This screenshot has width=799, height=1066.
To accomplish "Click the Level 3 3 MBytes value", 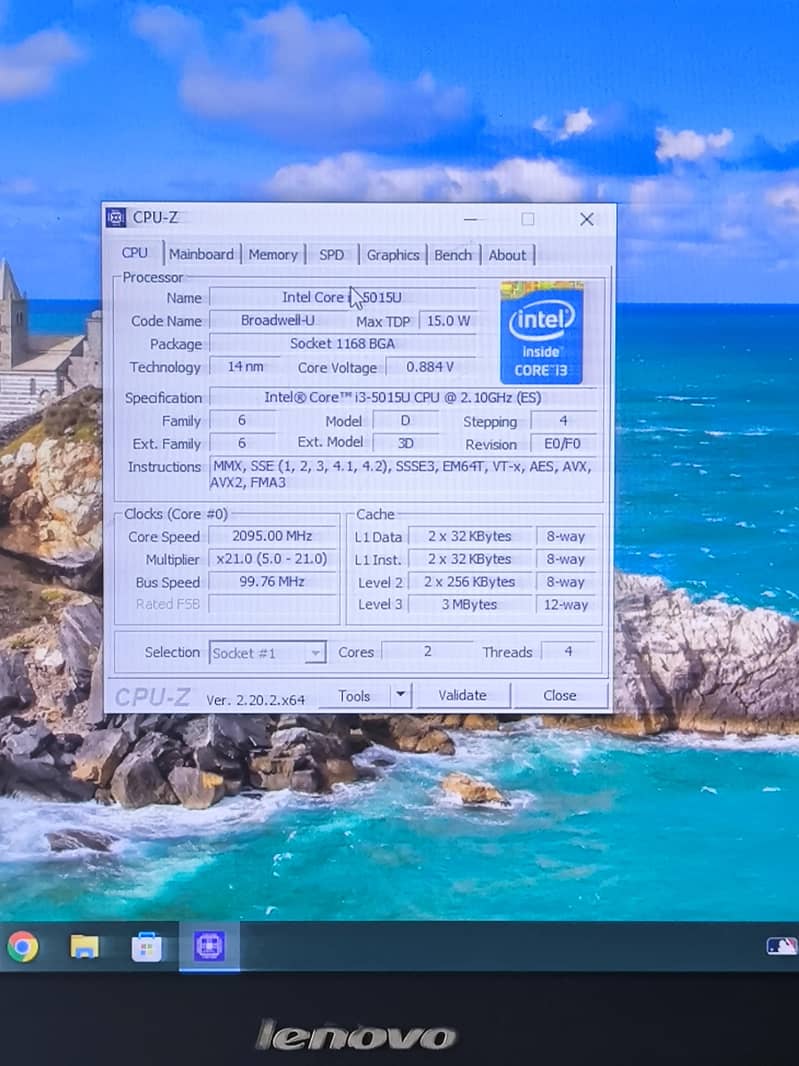I will tap(469, 604).
